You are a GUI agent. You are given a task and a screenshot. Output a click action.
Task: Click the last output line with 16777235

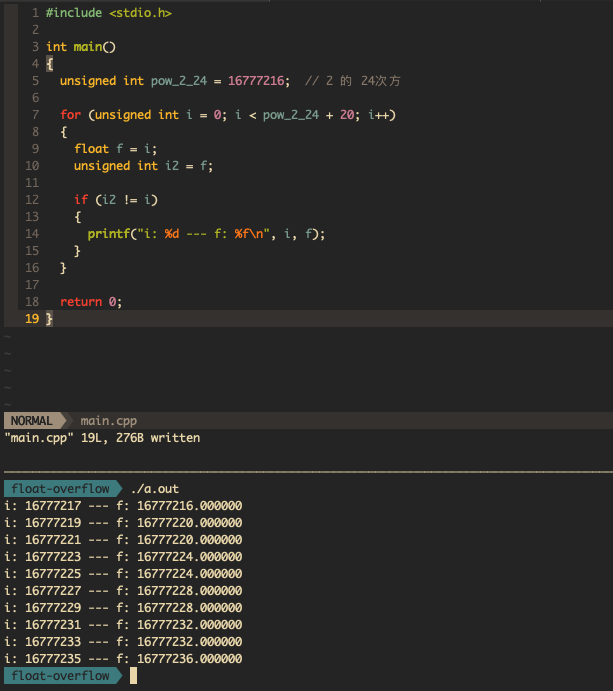[x=123, y=659]
